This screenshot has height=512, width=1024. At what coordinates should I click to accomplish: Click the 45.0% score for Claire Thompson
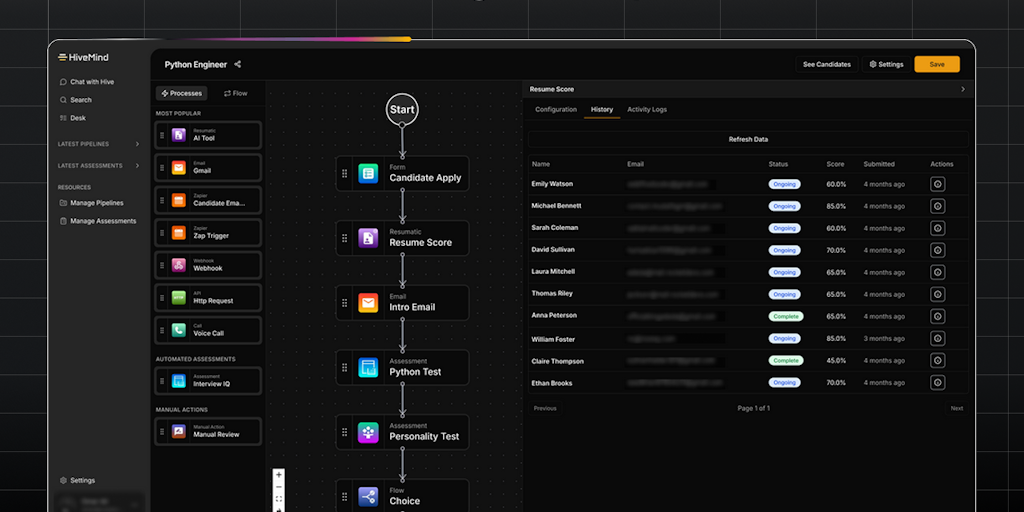[x=836, y=361]
